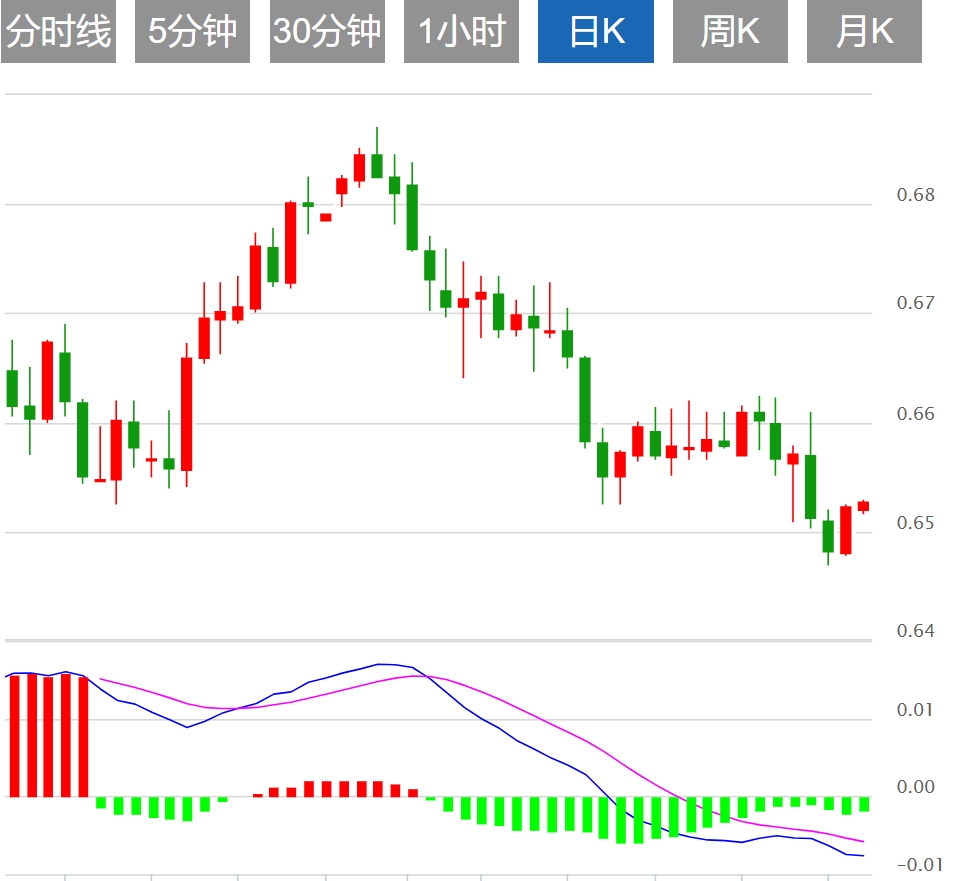Click the 0.68 price axis label
Viewport: 961px width, 881px height.
click(x=915, y=194)
